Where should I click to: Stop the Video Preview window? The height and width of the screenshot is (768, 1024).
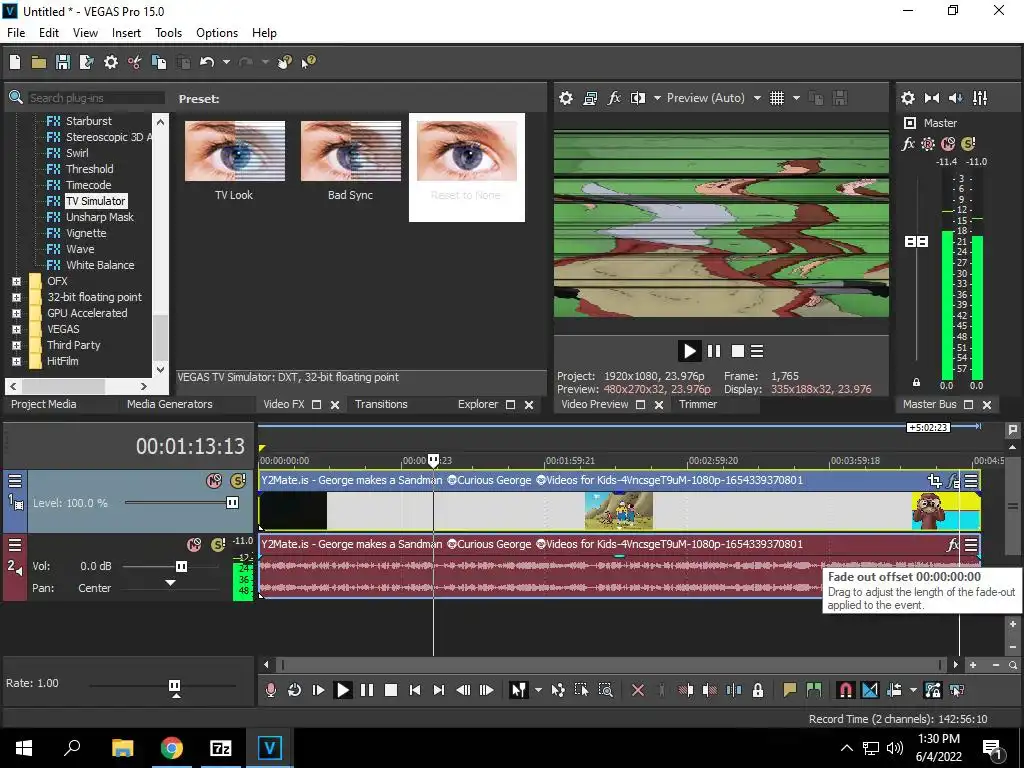pyautogui.click(x=738, y=351)
